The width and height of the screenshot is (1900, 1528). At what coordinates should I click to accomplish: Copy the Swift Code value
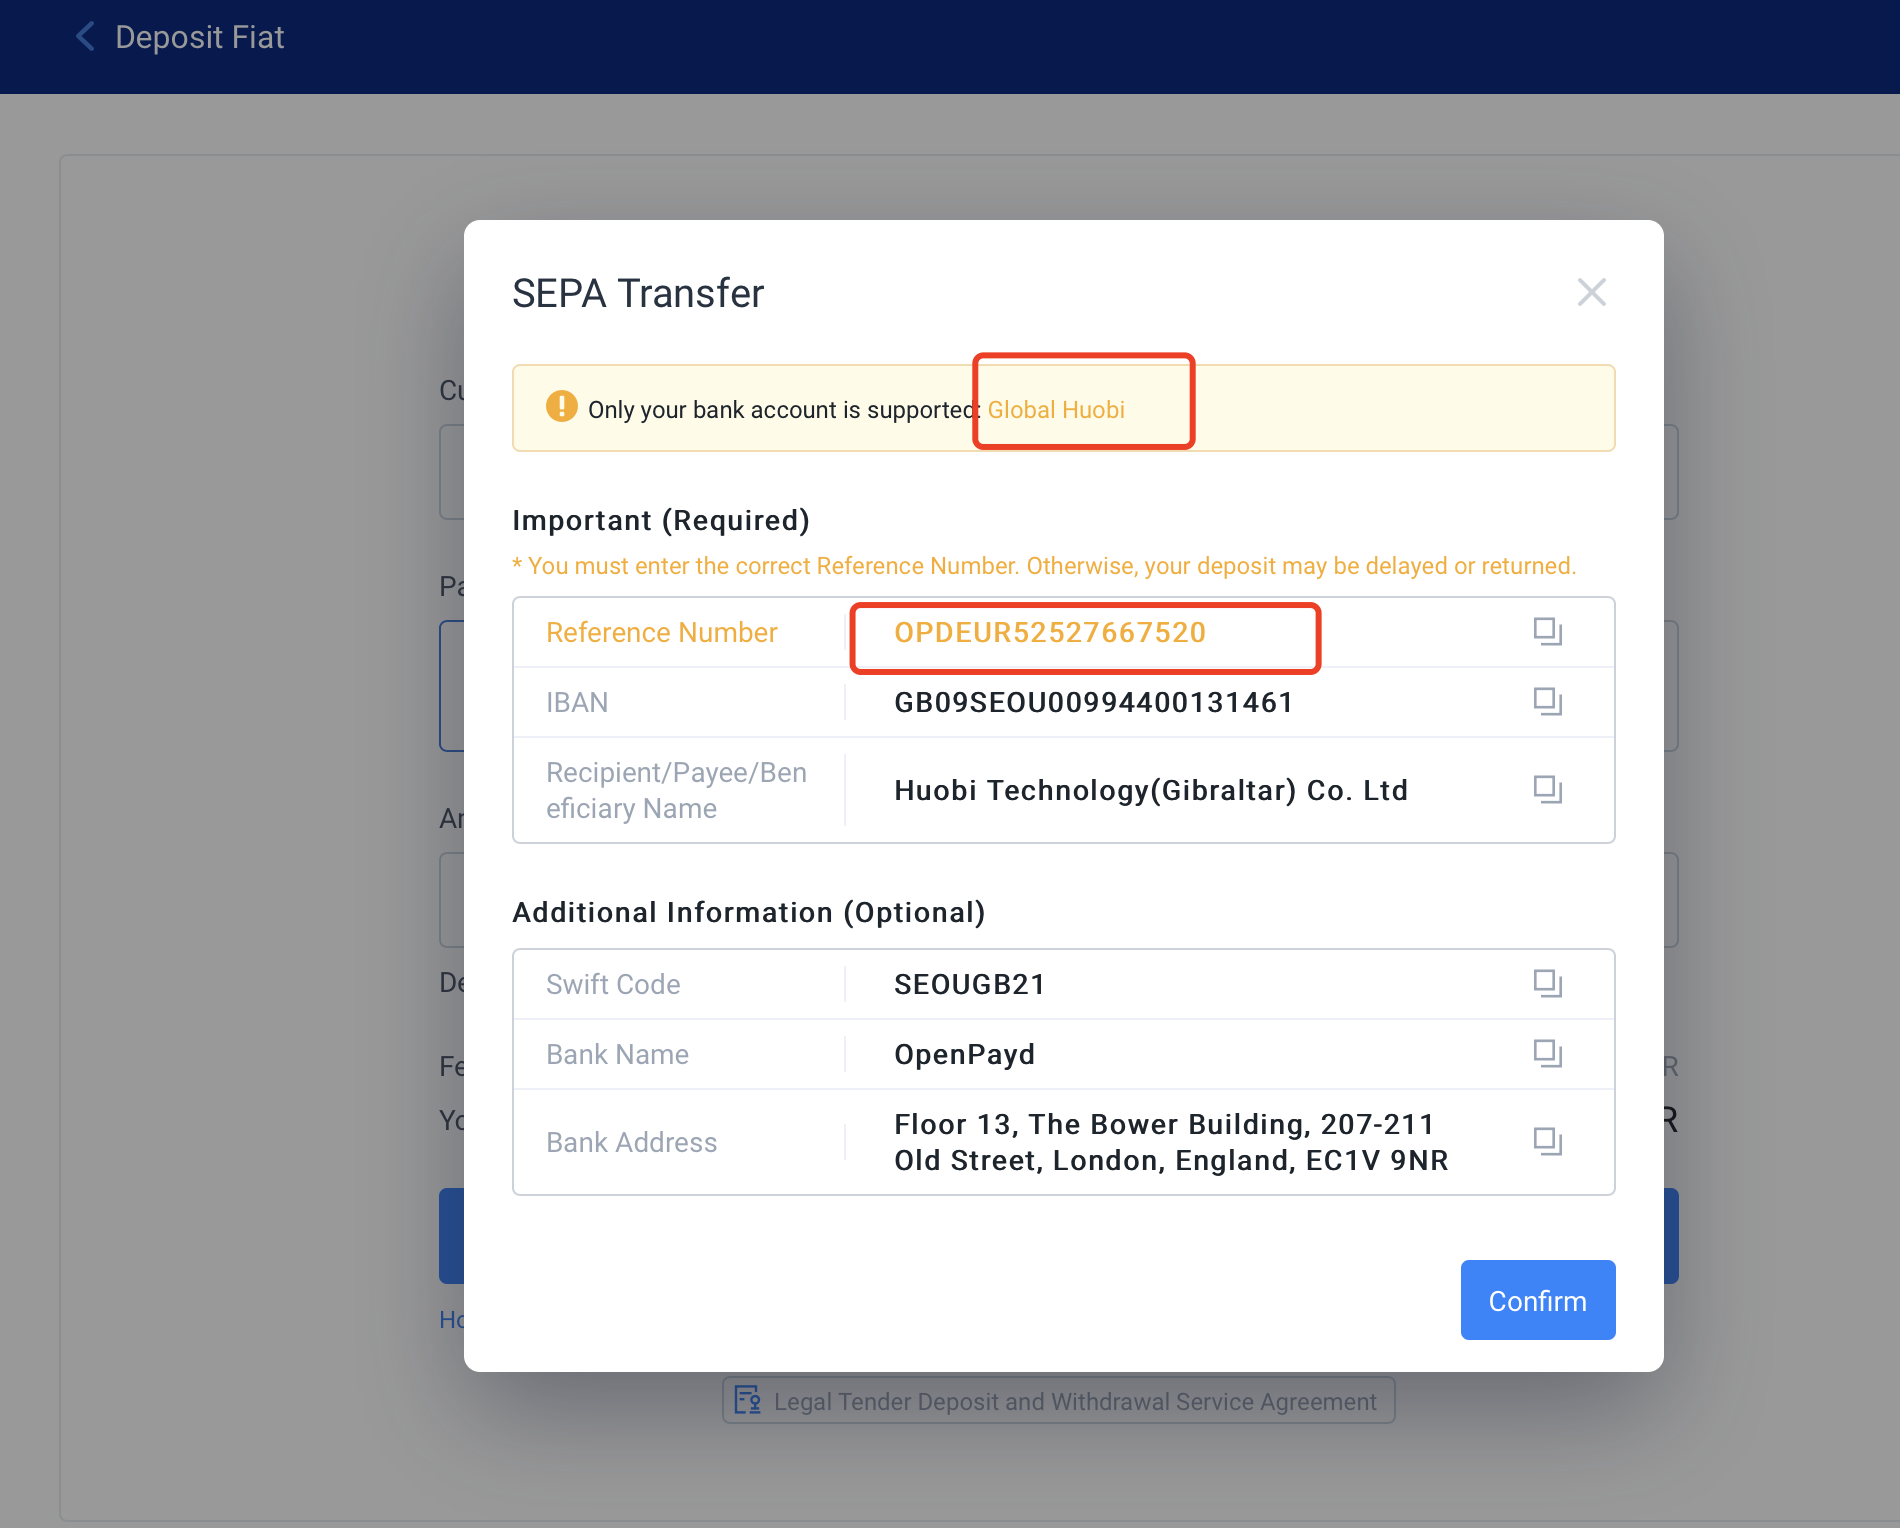[x=1548, y=983]
